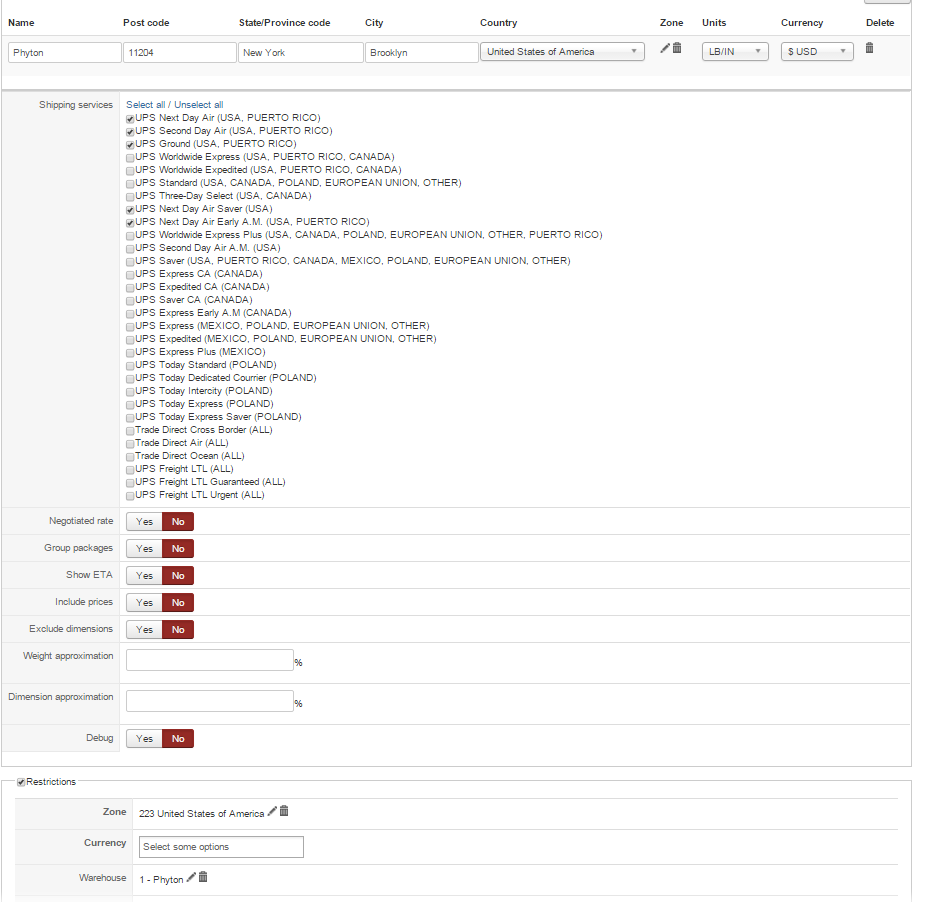Check UPS Worldwide Express Plus service

click(130, 236)
